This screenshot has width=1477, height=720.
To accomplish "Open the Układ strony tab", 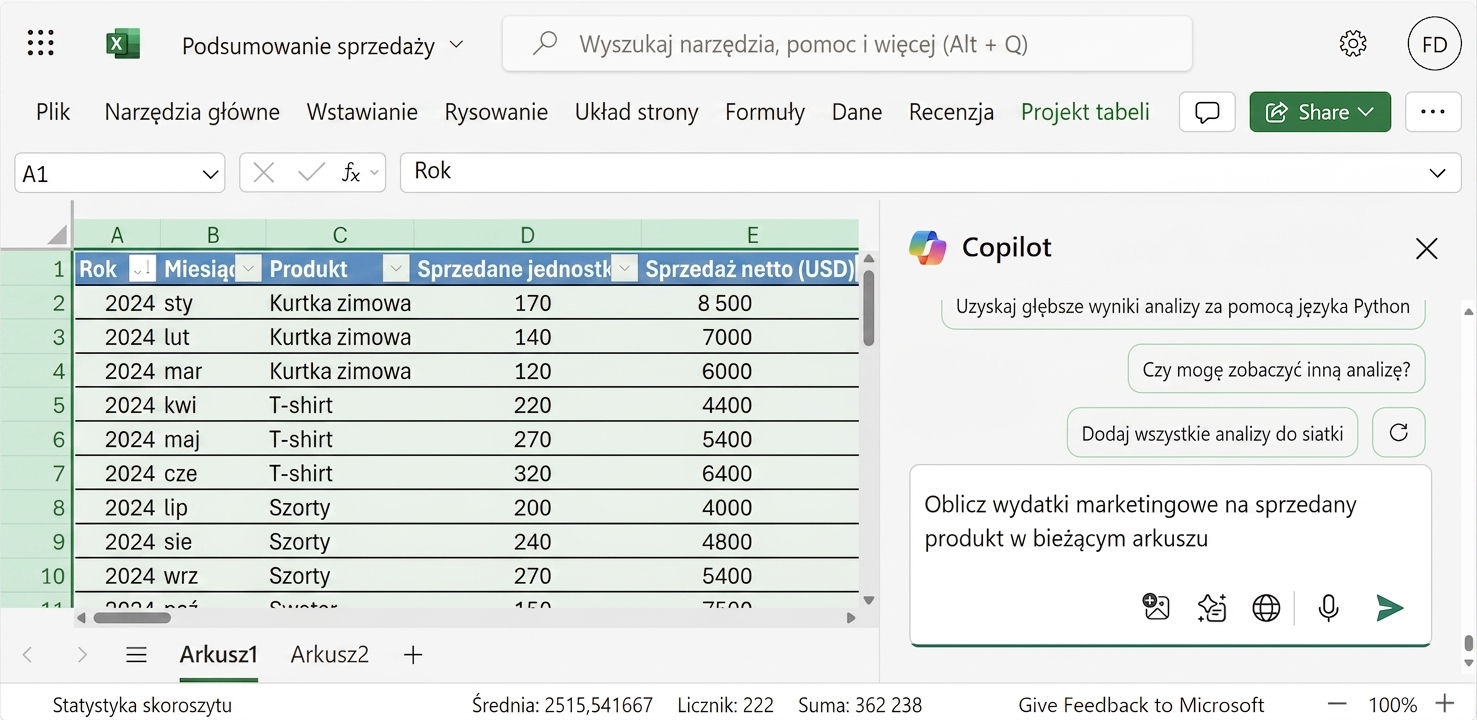I will pyautogui.click(x=637, y=112).
